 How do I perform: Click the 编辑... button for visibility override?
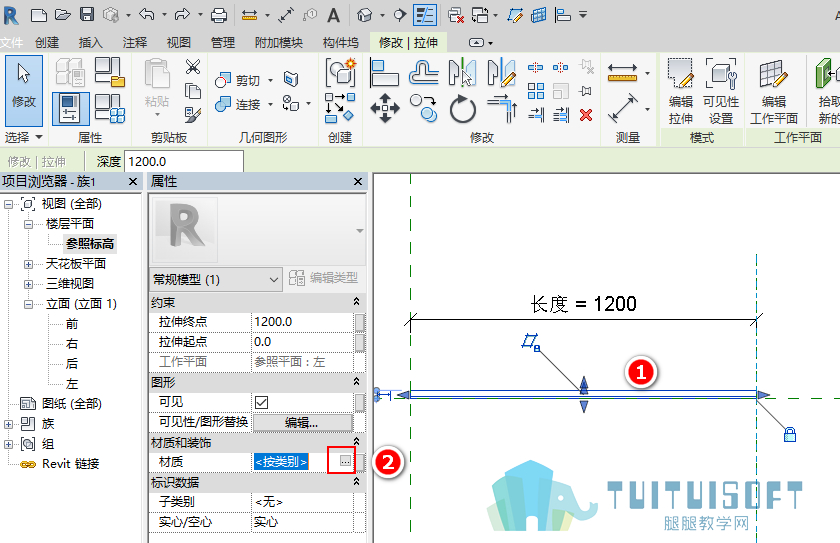pos(302,423)
